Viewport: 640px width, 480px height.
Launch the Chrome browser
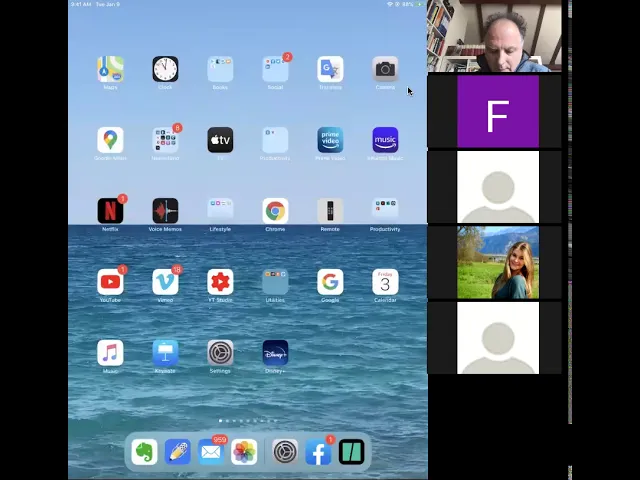[276, 211]
